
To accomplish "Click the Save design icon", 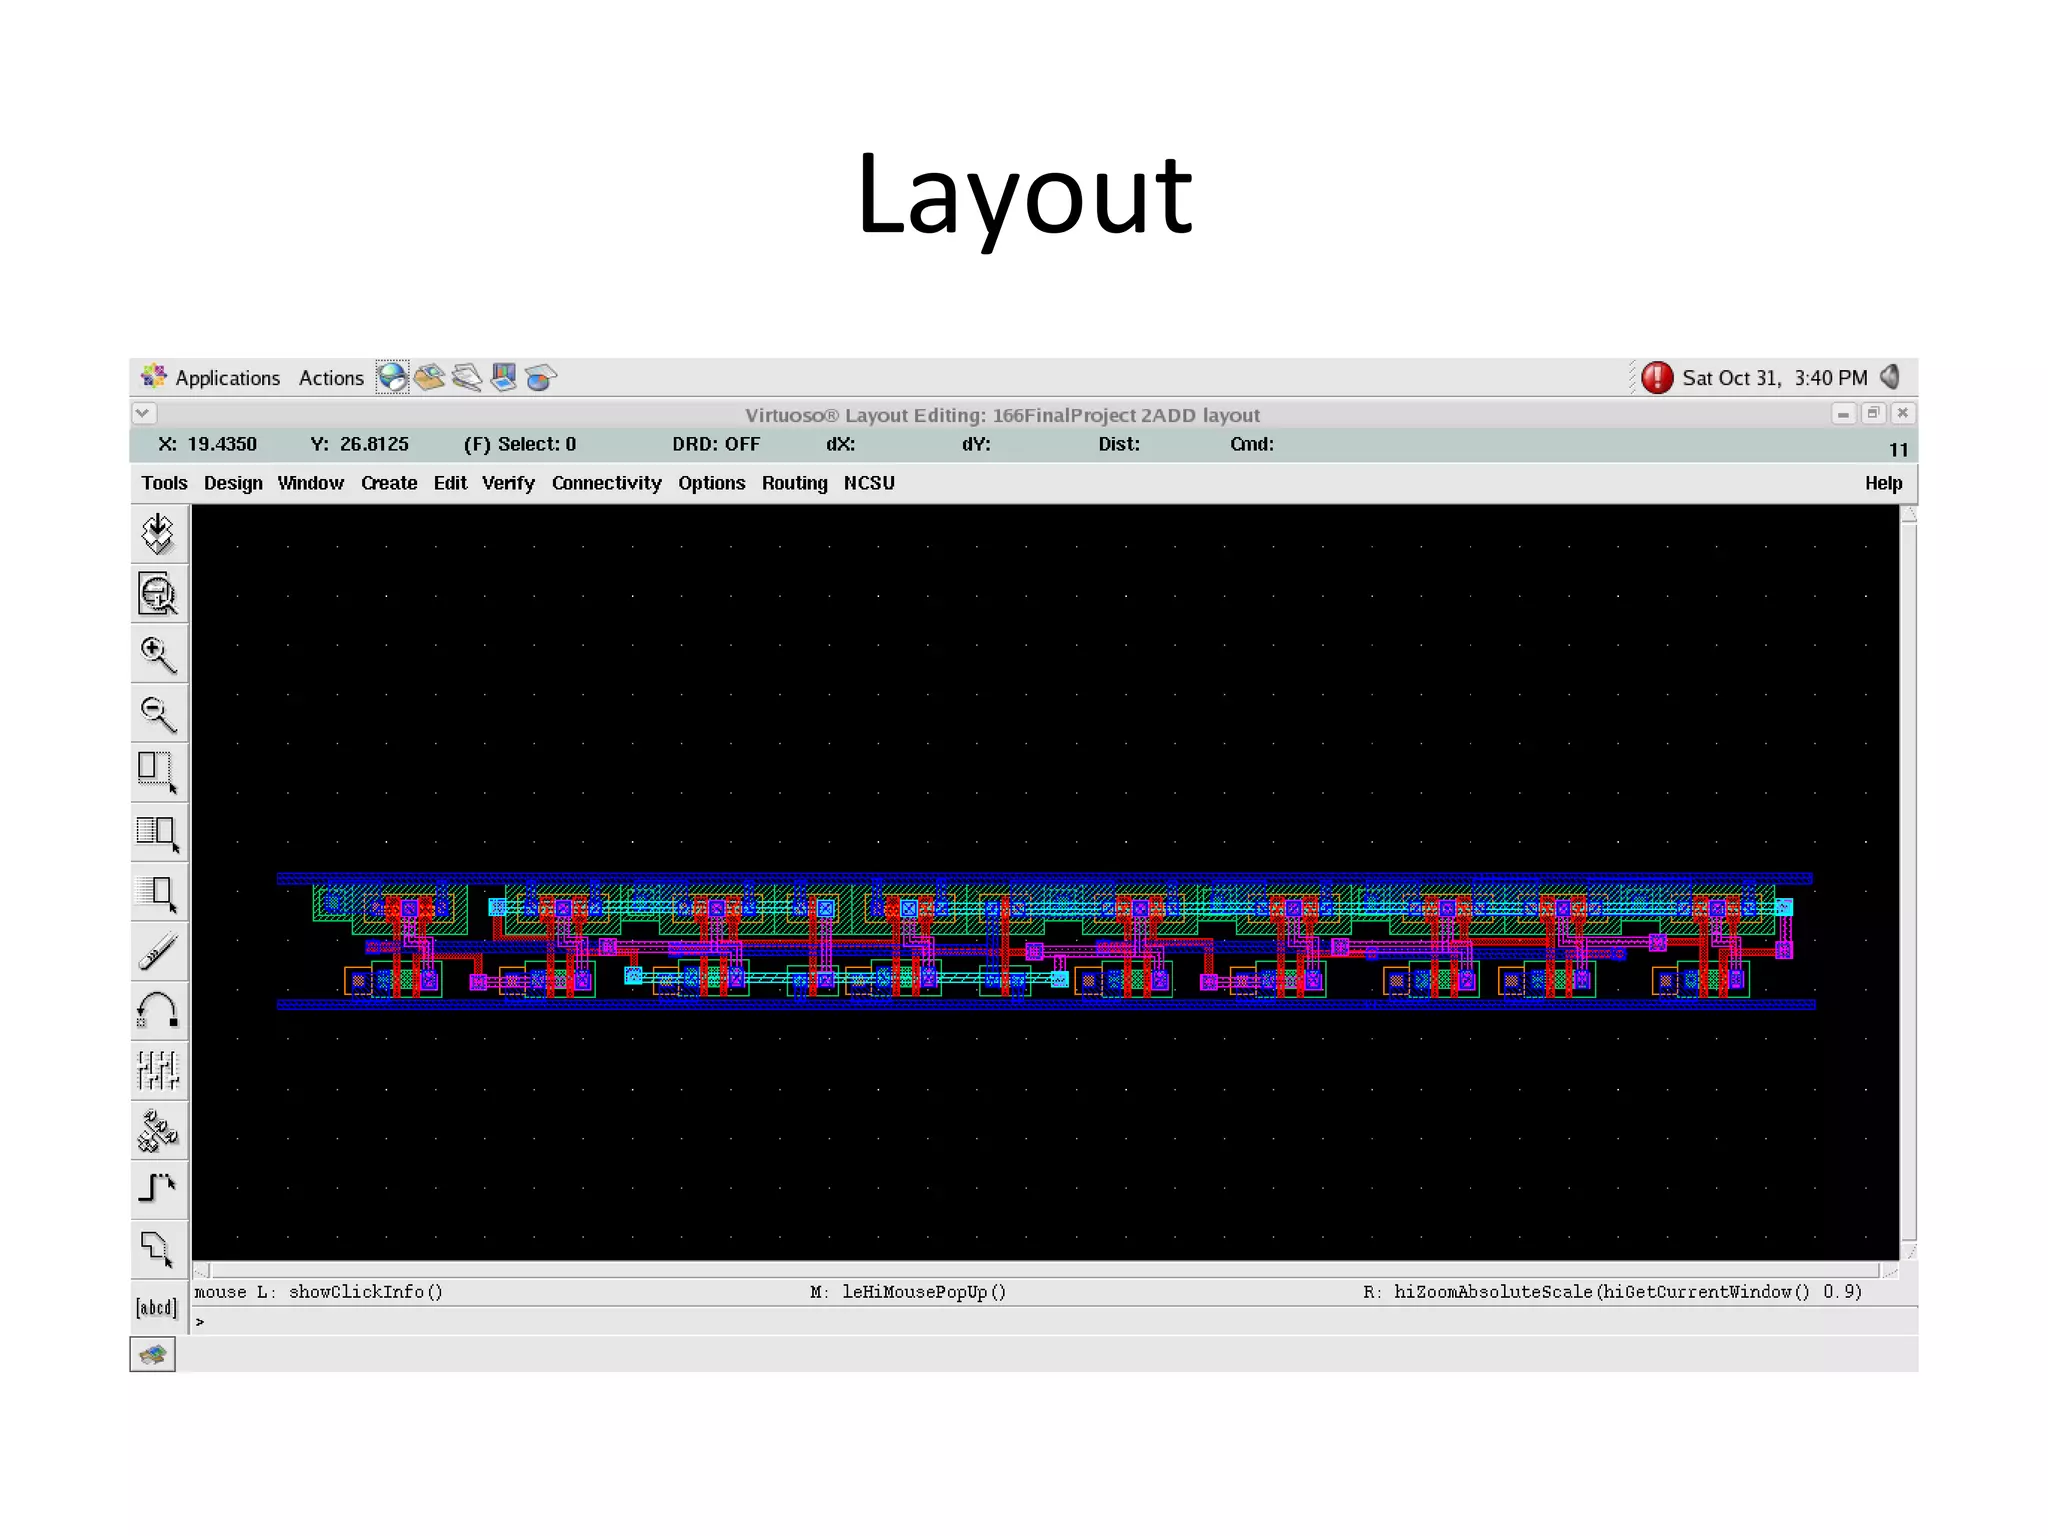I will click(158, 534).
